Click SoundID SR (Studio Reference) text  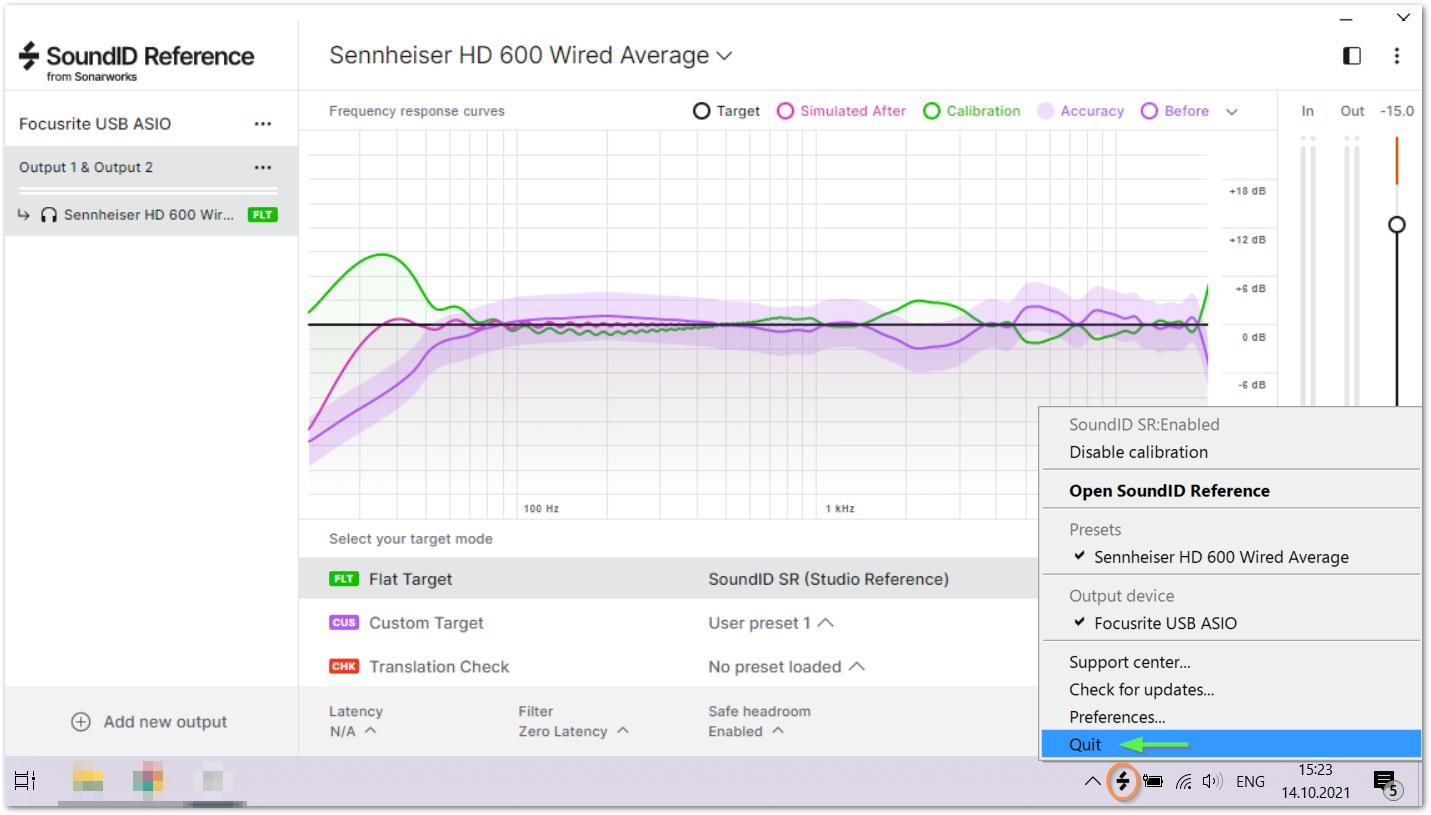coord(829,579)
